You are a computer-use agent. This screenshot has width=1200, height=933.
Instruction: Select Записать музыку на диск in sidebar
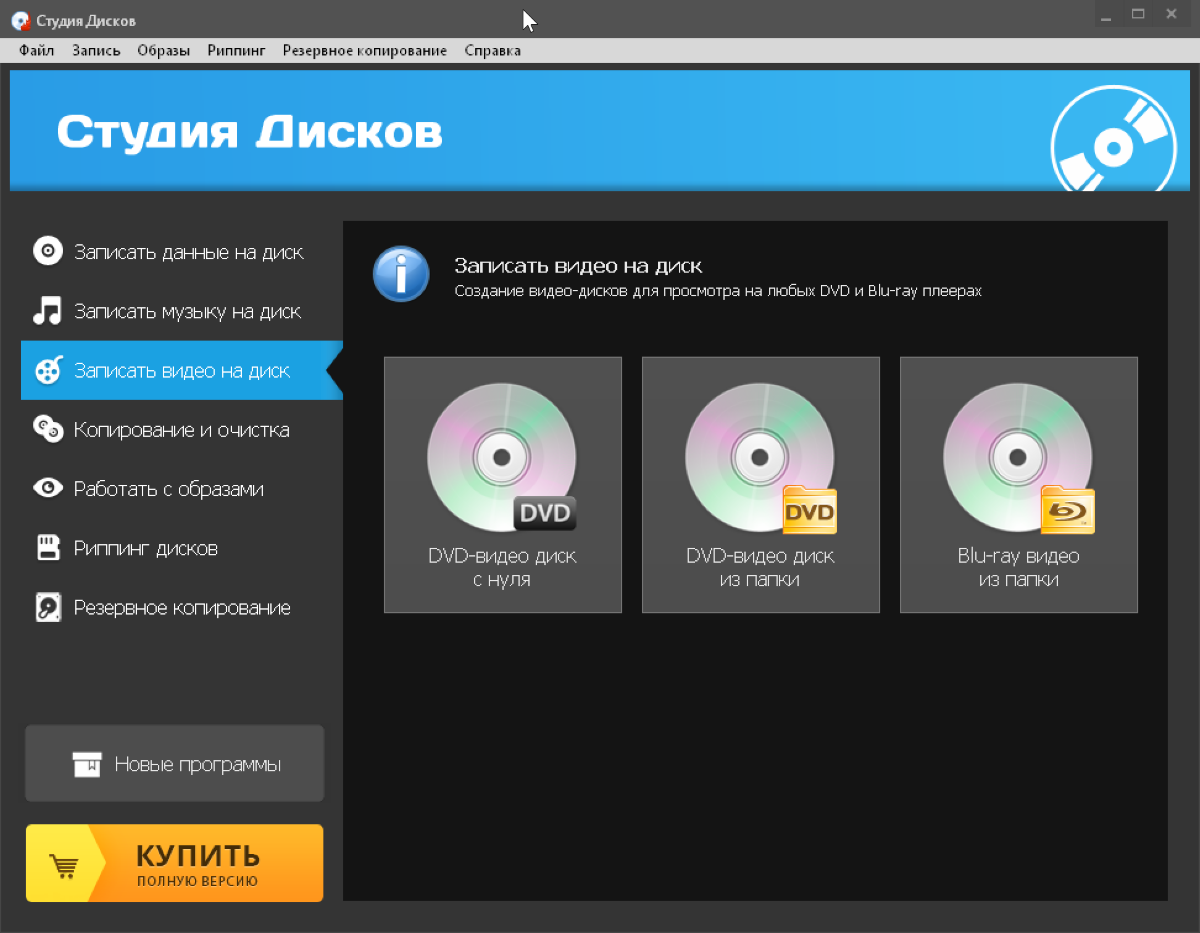[x=181, y=311]
